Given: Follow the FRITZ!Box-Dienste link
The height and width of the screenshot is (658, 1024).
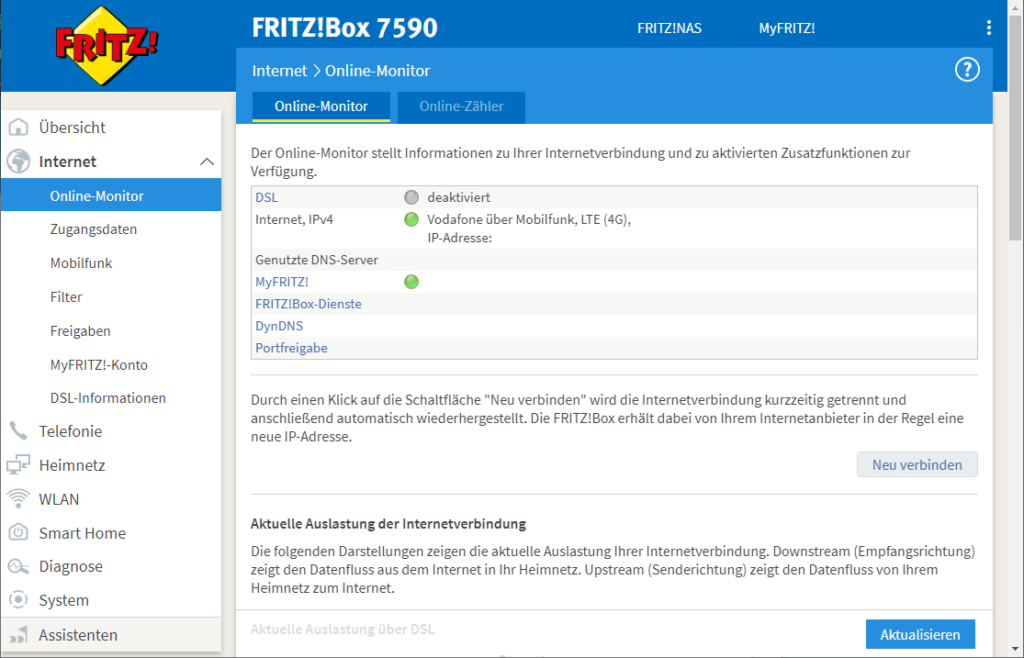Looking at the screenshot, I should pyautogui.click(x=308, y=304).
